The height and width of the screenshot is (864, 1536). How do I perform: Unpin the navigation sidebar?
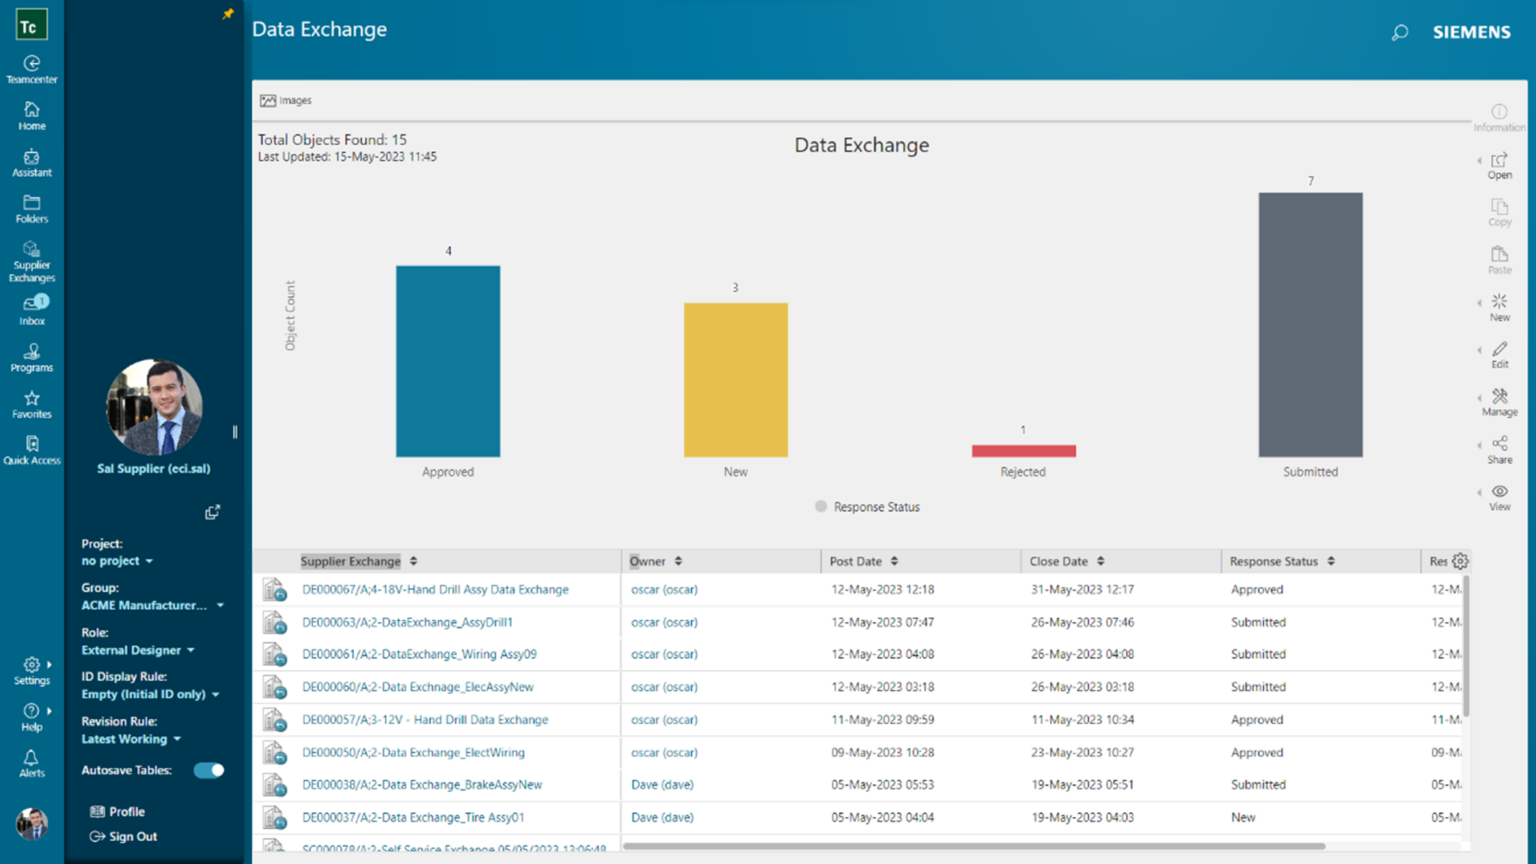tap(228, 15)
